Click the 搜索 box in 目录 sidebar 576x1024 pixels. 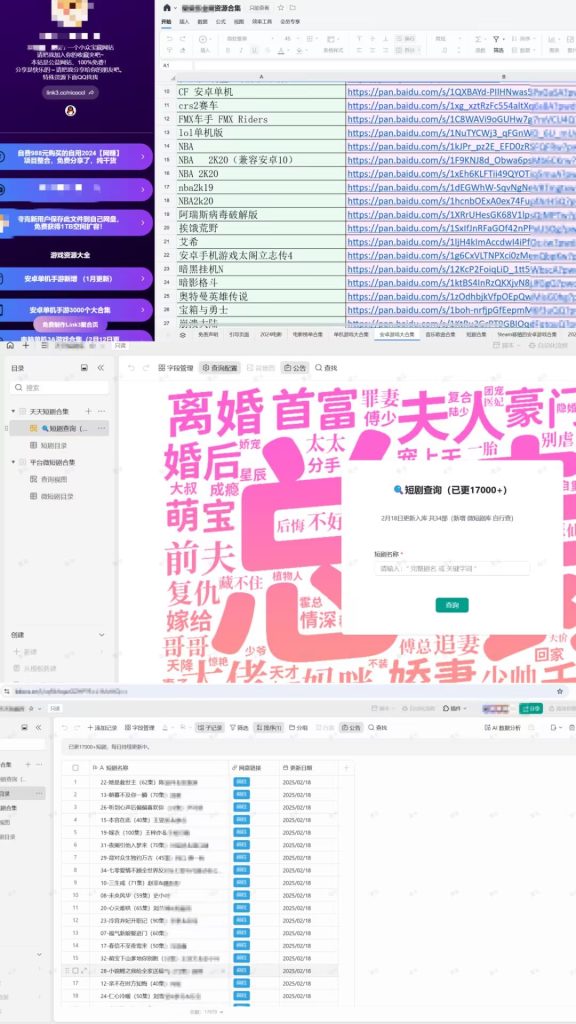[57, 387]
